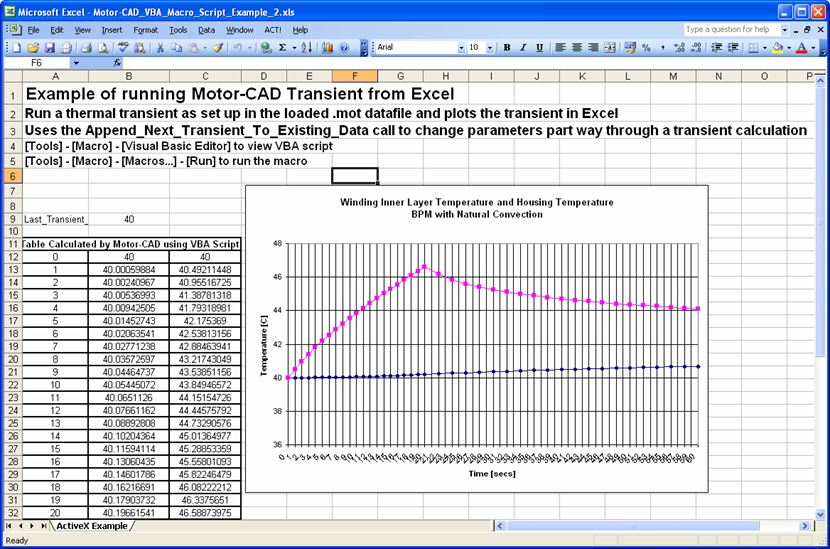Sort ascending with the A-Z icon

[x=307, y=48]
